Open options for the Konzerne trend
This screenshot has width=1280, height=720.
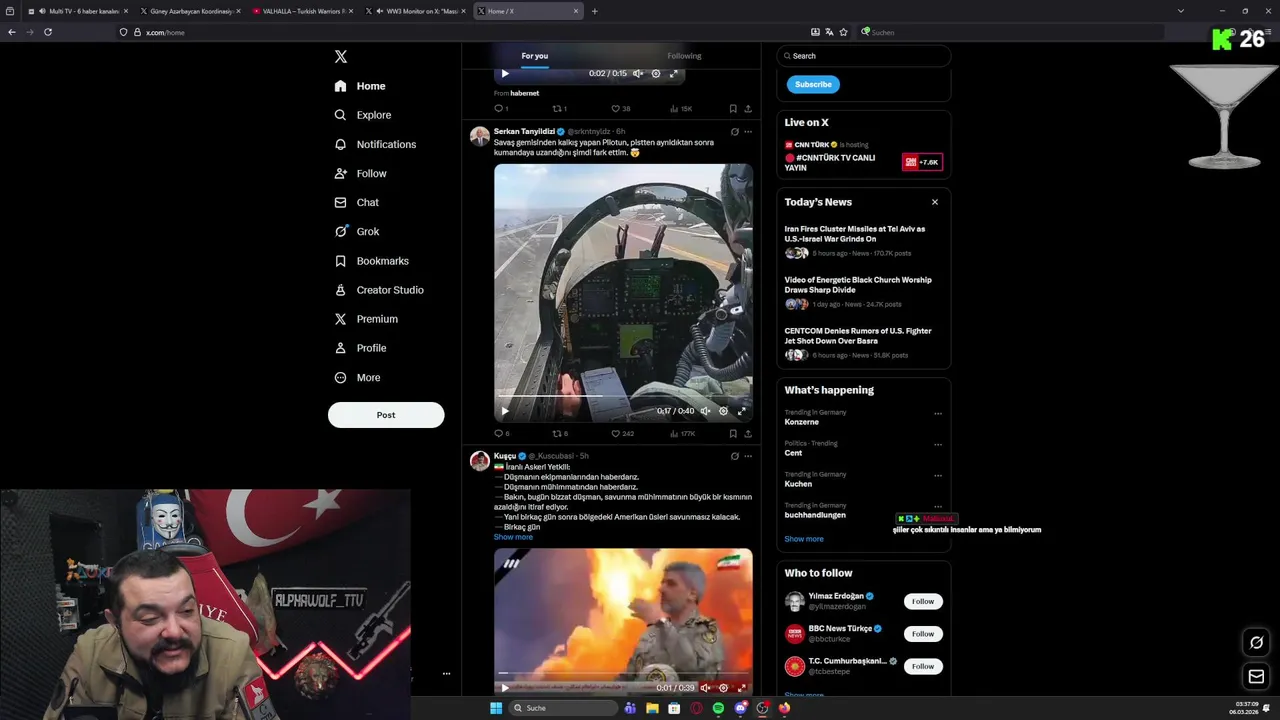[x=938, y=413]
